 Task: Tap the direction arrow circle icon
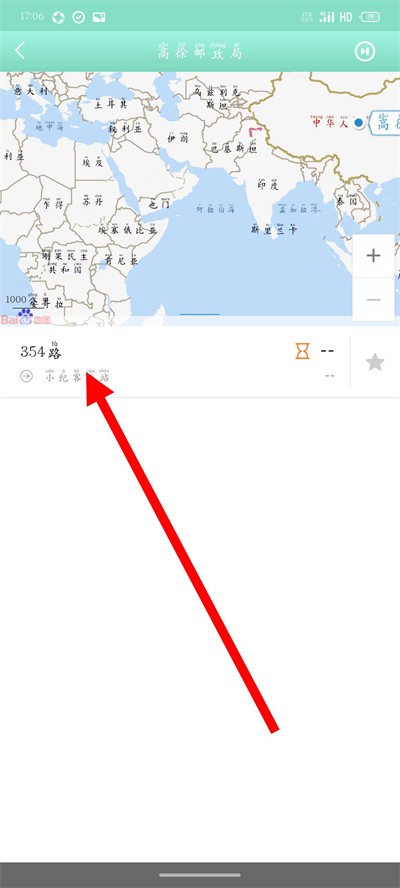27,376
